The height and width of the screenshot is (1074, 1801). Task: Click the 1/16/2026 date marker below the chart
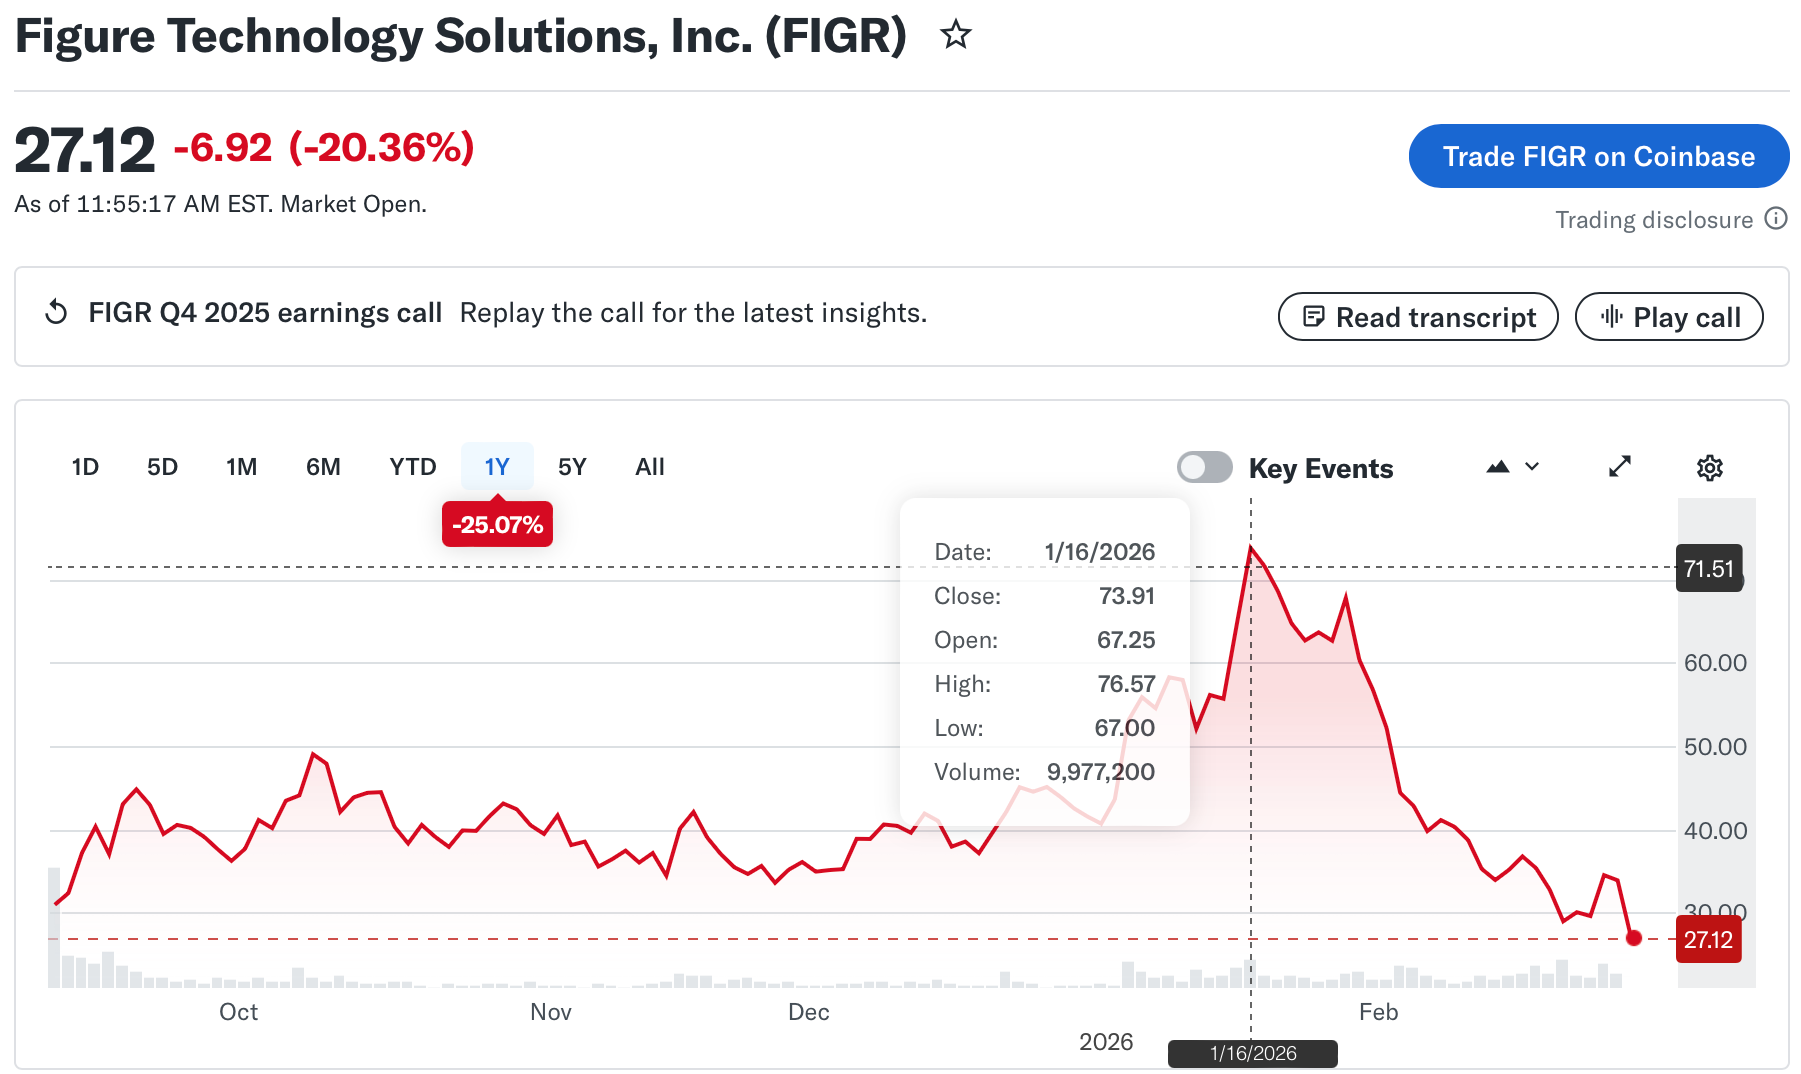pyautogui.click(x=1251, y=1053)
